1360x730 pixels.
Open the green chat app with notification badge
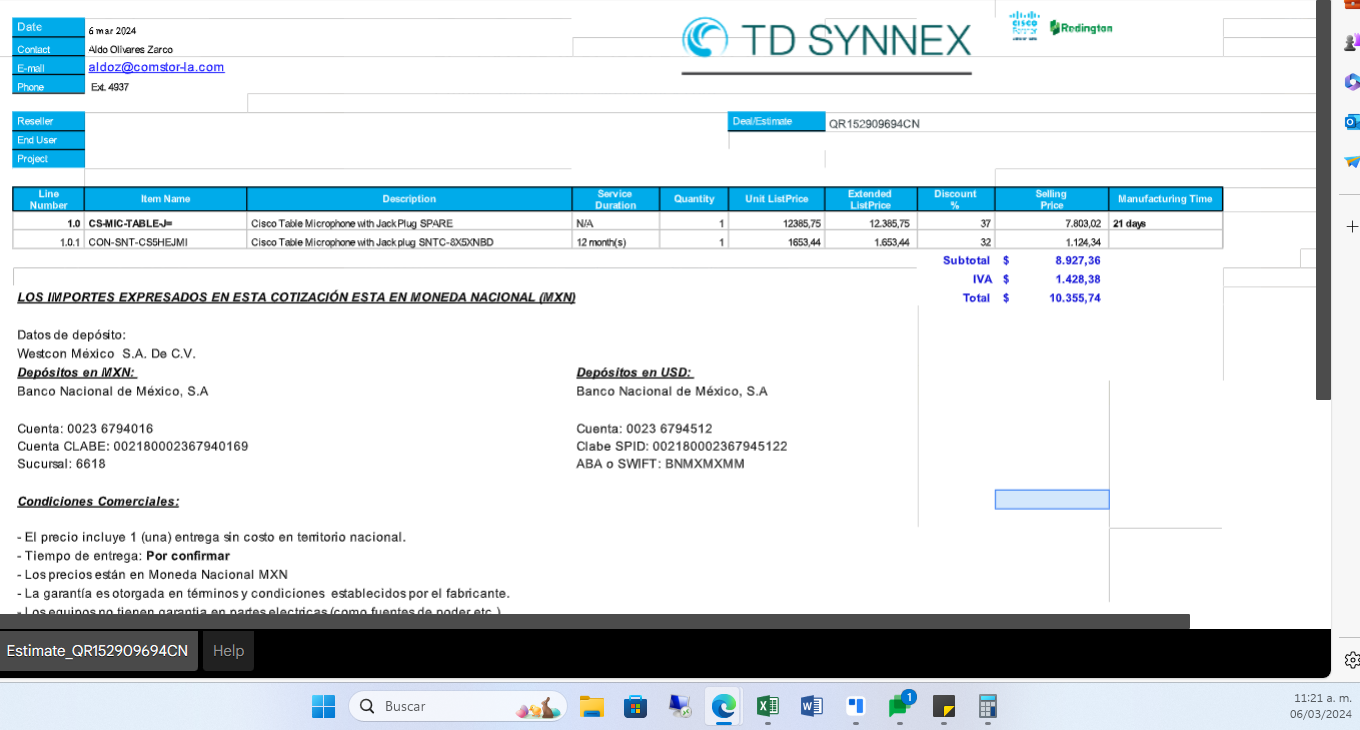pos(900,706)
